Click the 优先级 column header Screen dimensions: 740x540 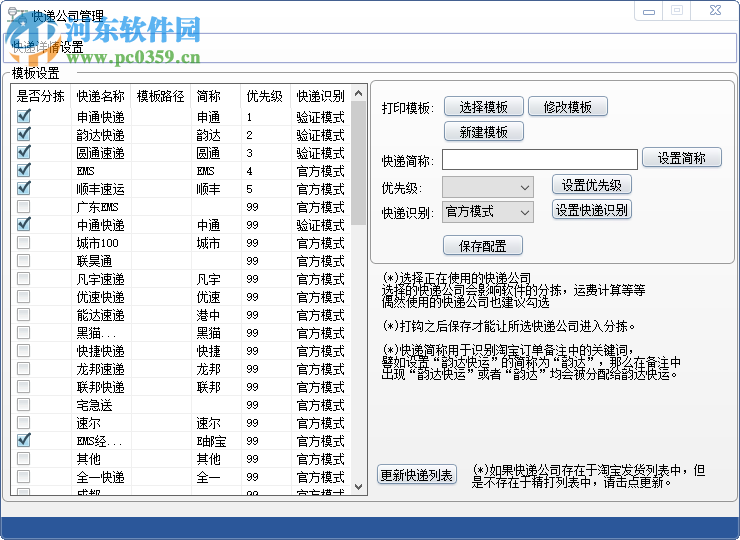tap(265, 96)
